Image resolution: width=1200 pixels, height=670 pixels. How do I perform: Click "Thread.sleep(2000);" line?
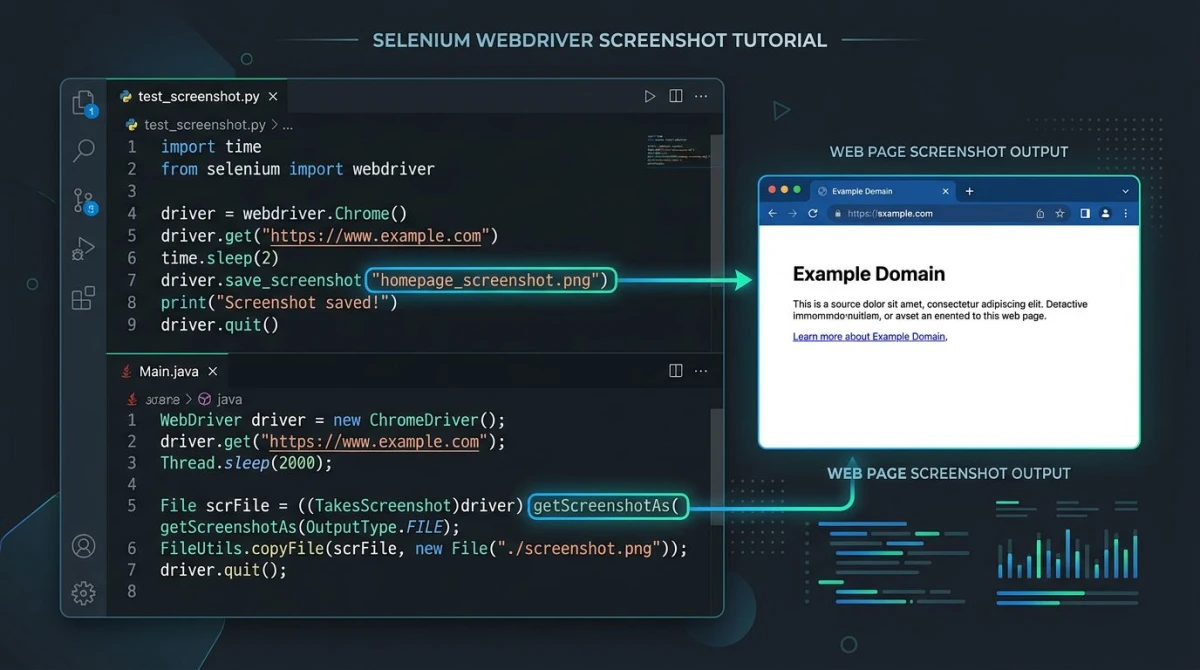pyautogui.click(x=246, y=463)
